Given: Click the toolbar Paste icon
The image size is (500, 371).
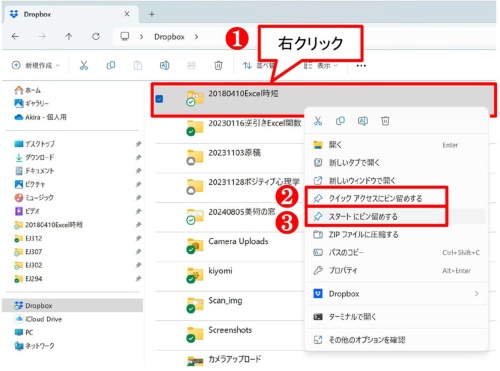Looking at the screenshot, I should click(x=138, y=65).
